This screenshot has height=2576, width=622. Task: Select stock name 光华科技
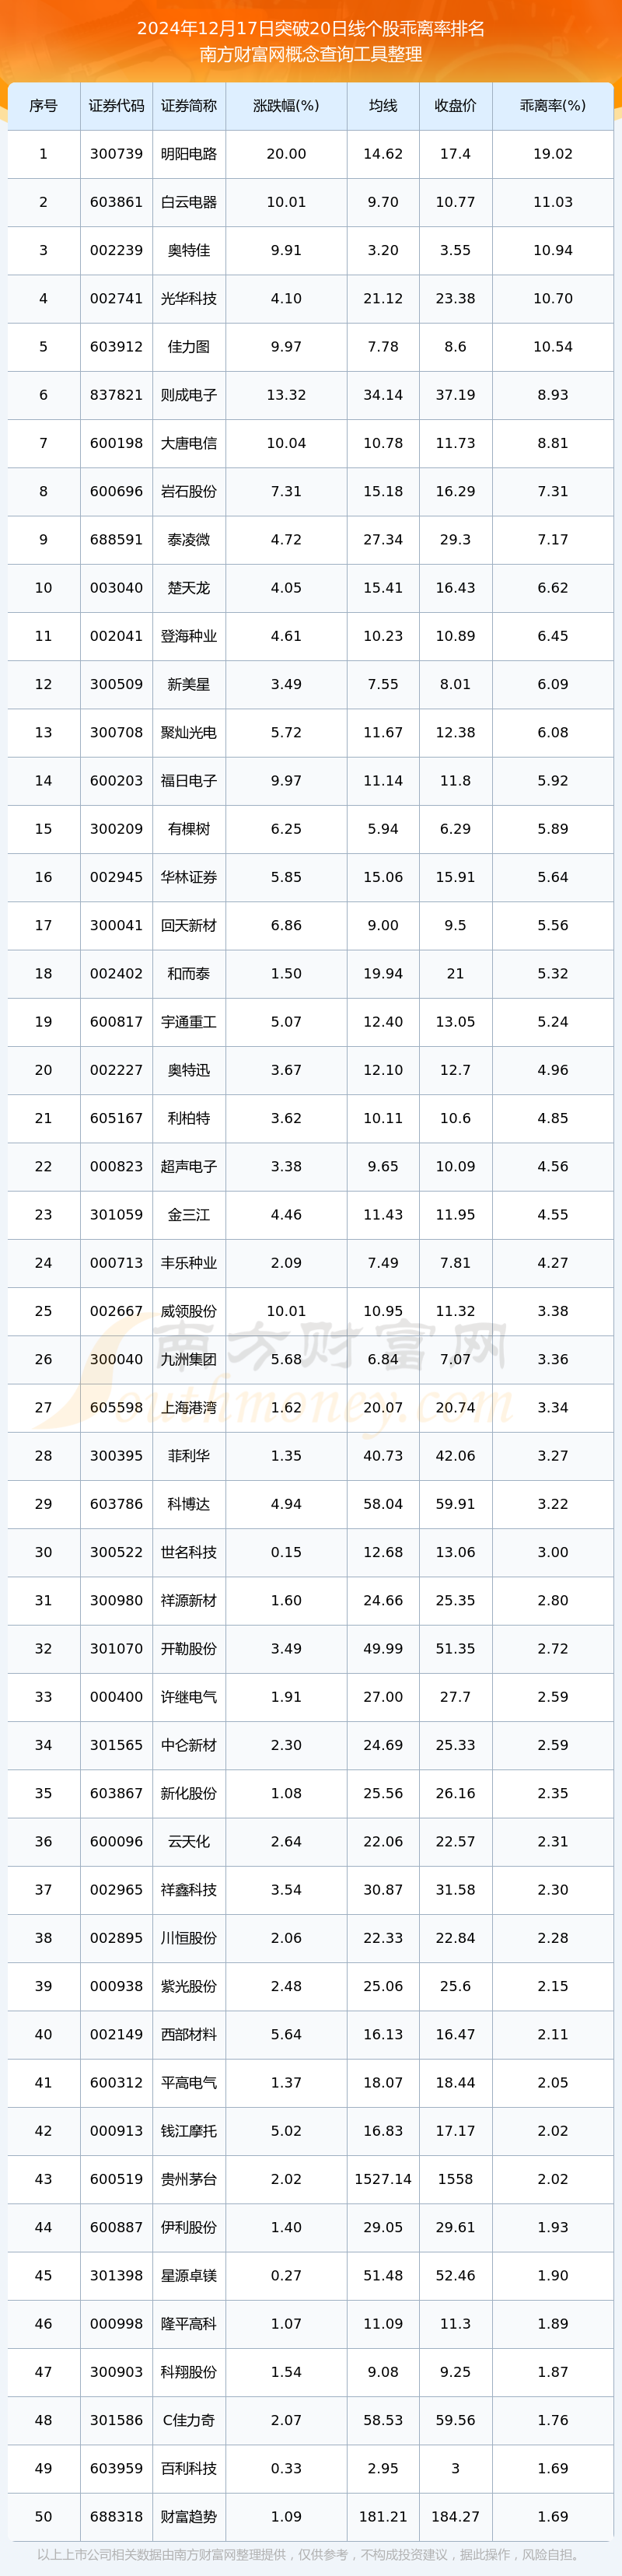coord(189,299)
